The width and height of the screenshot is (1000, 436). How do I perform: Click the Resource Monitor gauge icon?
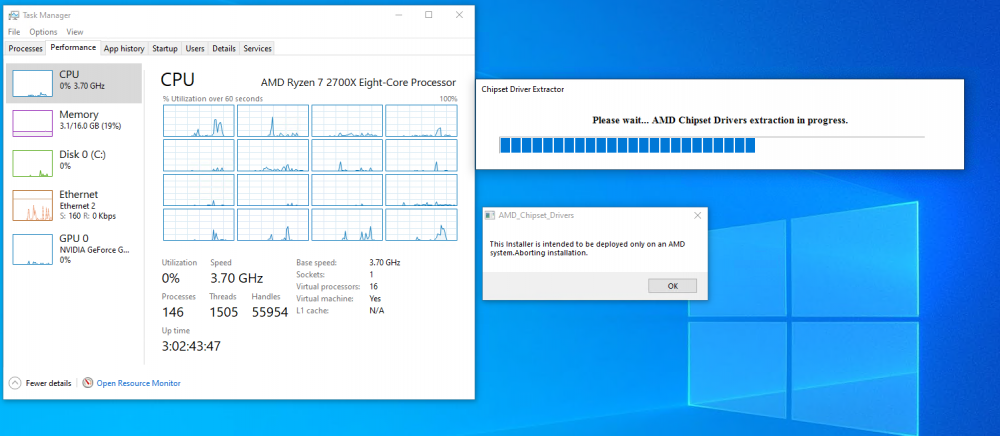click(88, 383)
